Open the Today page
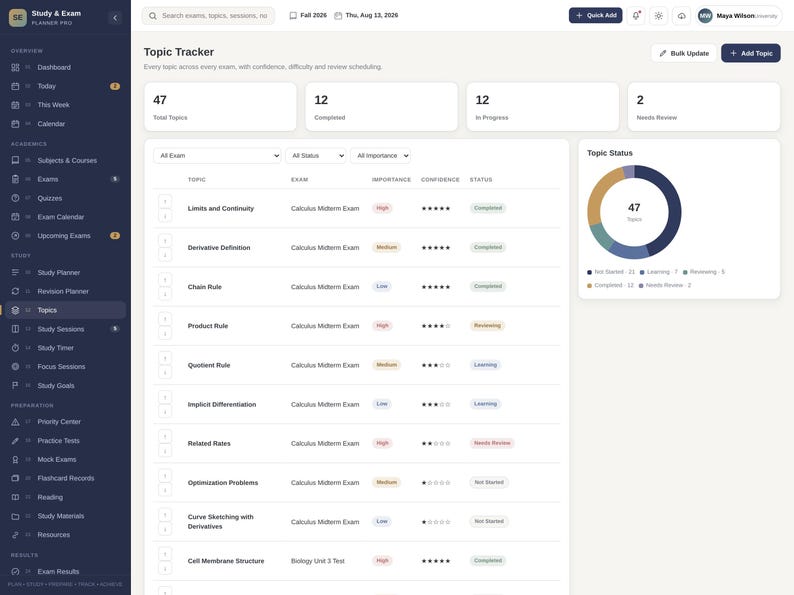The width and height of the screenshot is (794, 595). pyautogui.click(x=63, y=86)
